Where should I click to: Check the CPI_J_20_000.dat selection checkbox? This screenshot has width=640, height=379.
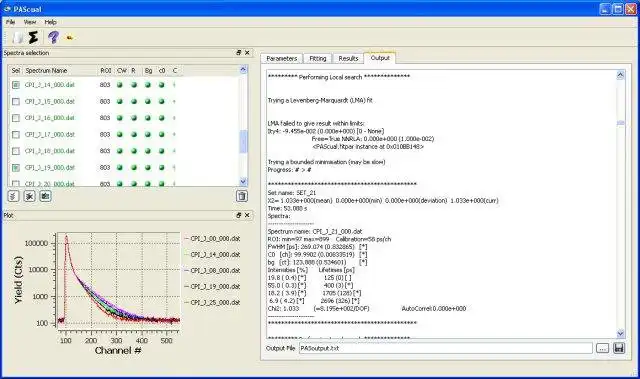coord(16,184)
